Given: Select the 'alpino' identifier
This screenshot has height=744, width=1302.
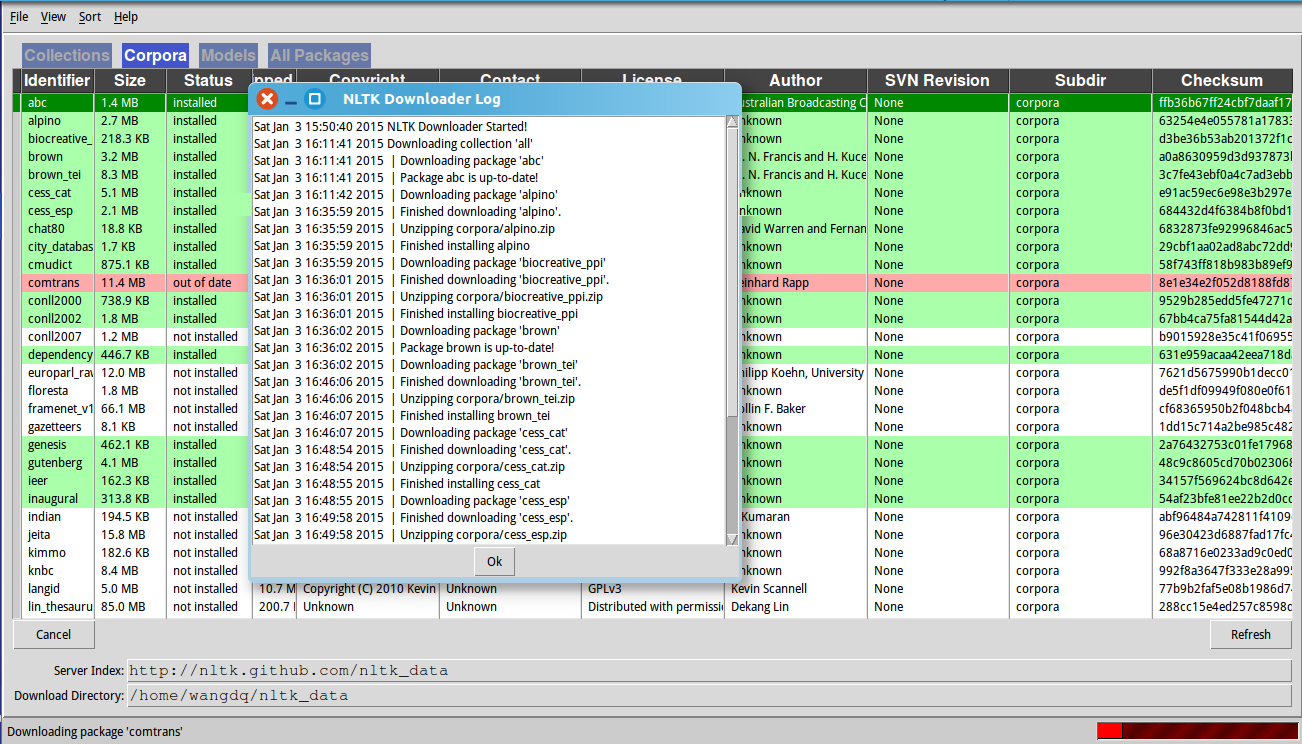Looking at the screenshot, I should point(44,121).
